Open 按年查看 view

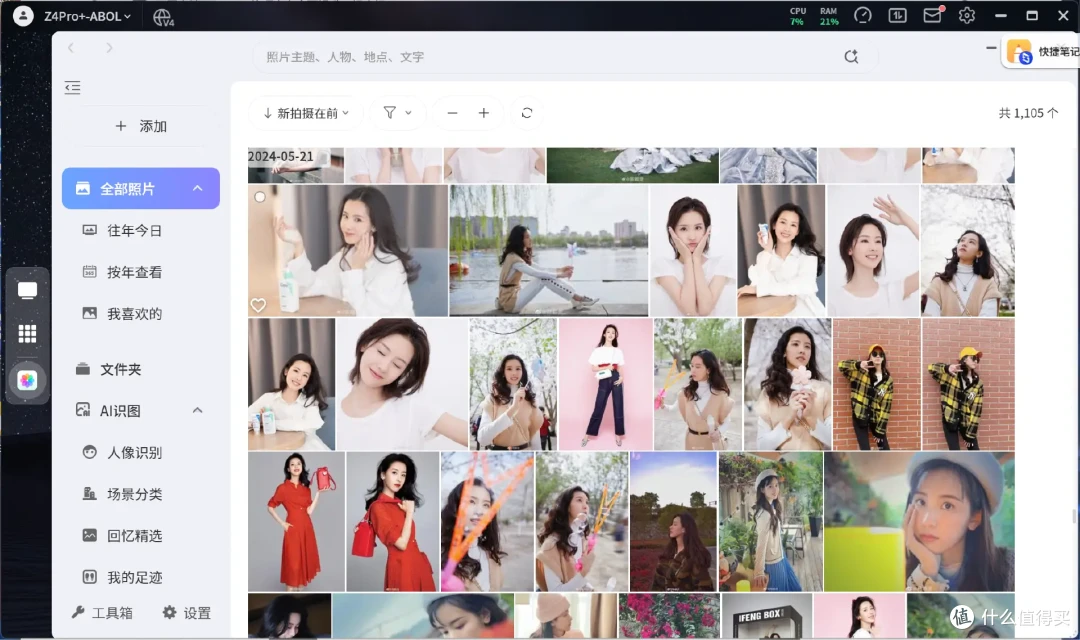coord(134,272)
